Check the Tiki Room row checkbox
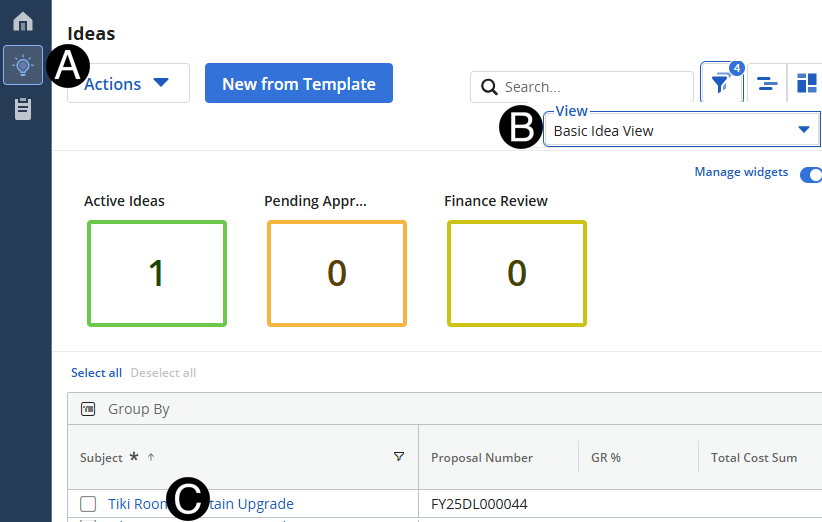 point(88,504)
